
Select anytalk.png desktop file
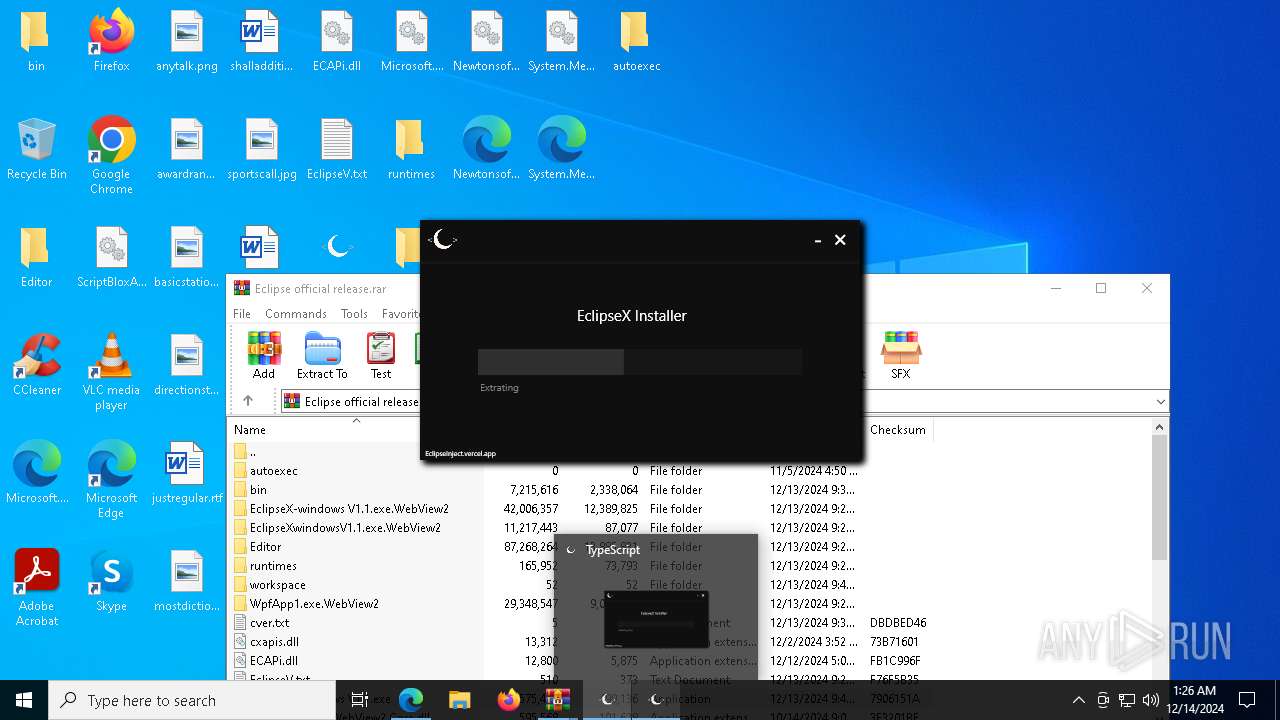(187, 42)
